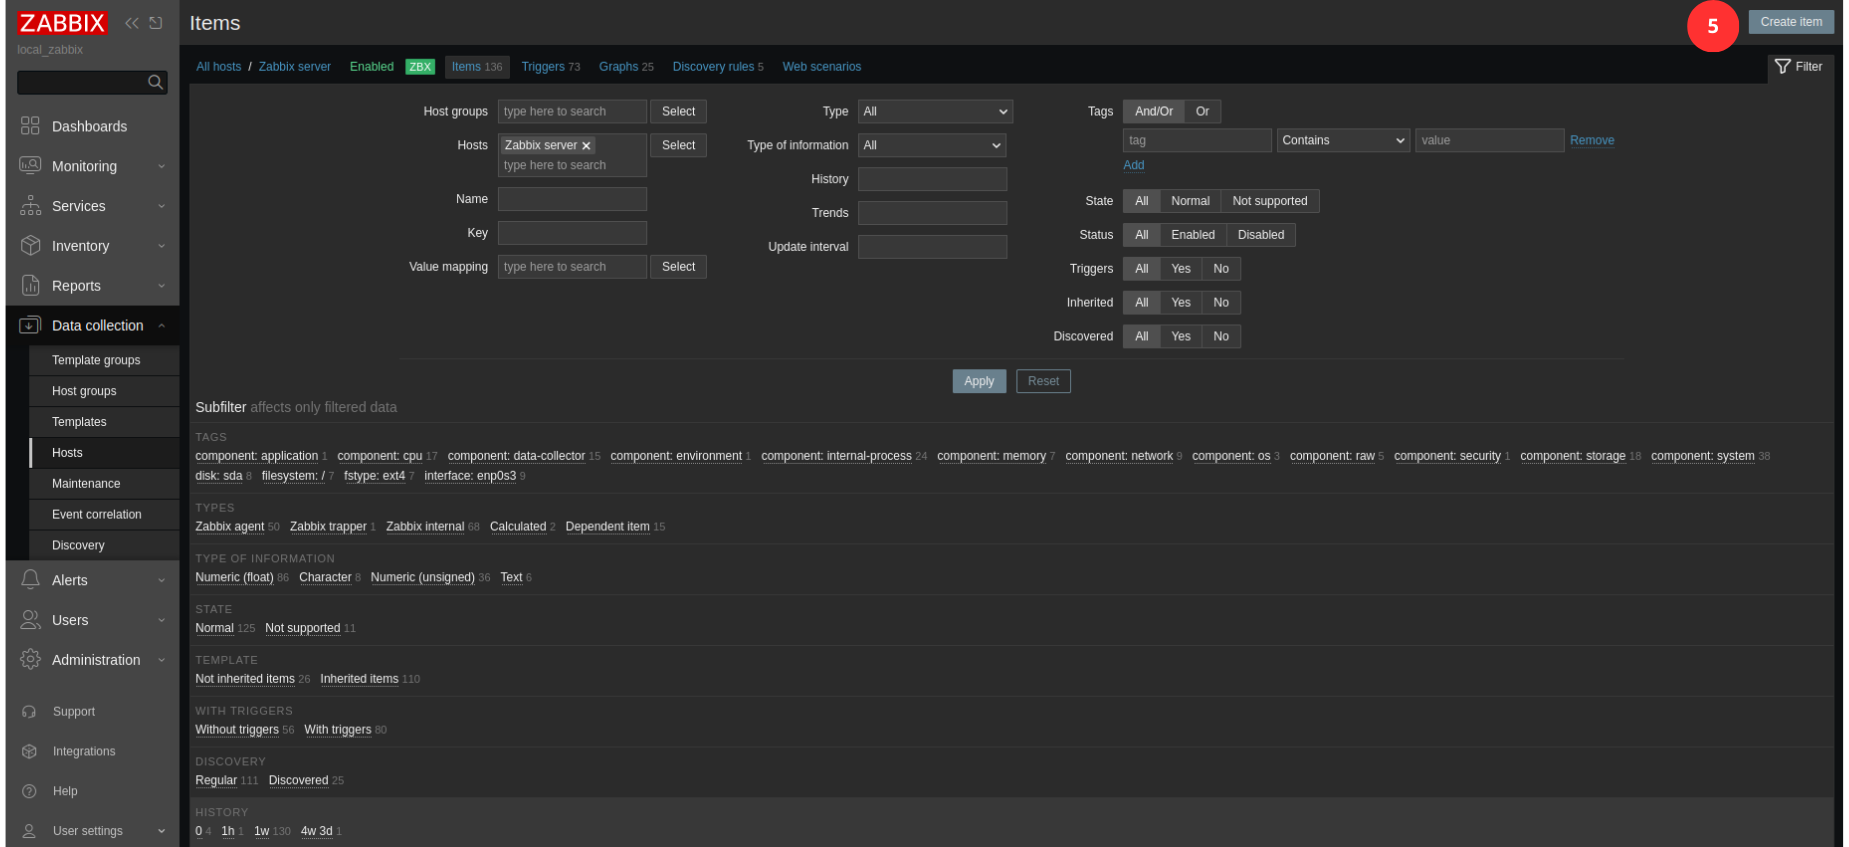Screen dimensions: 1849x847
Task: Filter by Zabbix agent type subfilter
Action: [x=229, y=527]
